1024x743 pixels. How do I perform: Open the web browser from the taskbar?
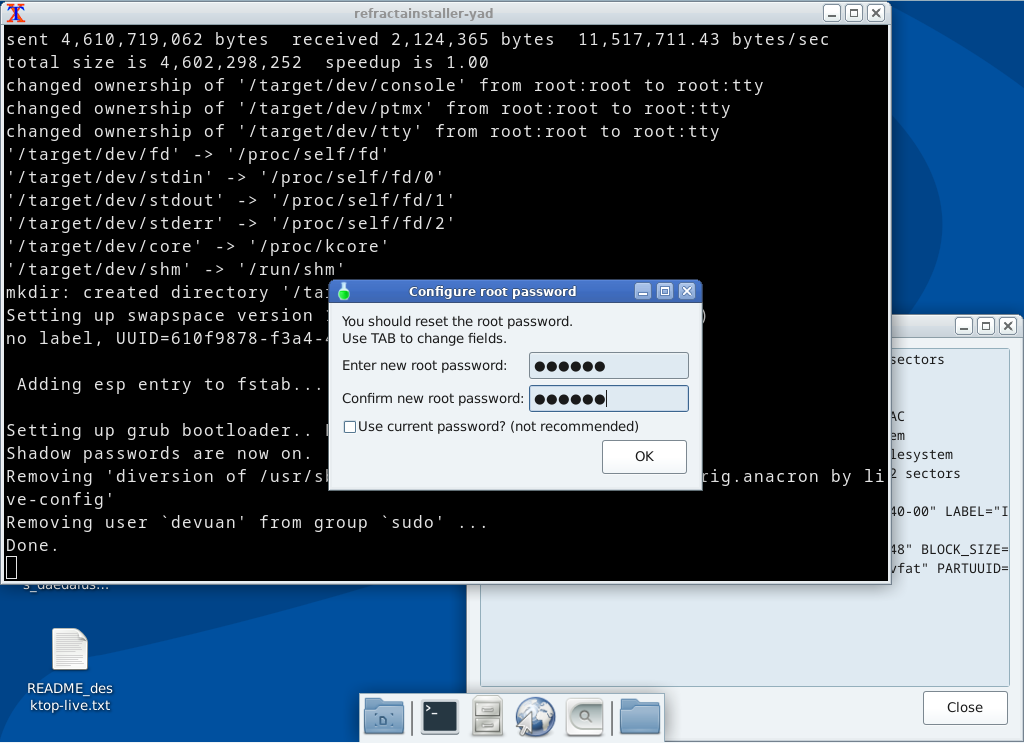coord(534,716)
